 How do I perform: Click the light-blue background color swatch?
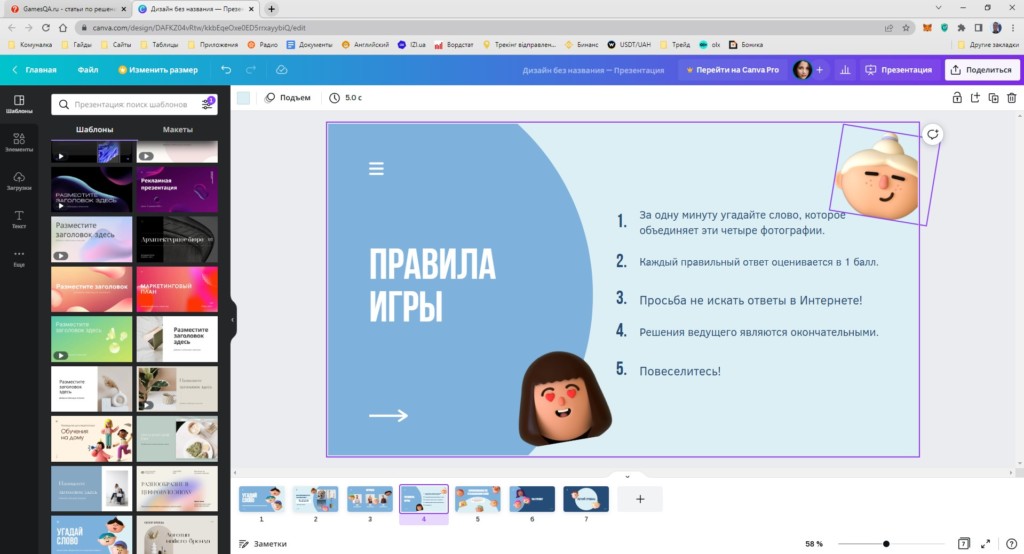[244, 98]
